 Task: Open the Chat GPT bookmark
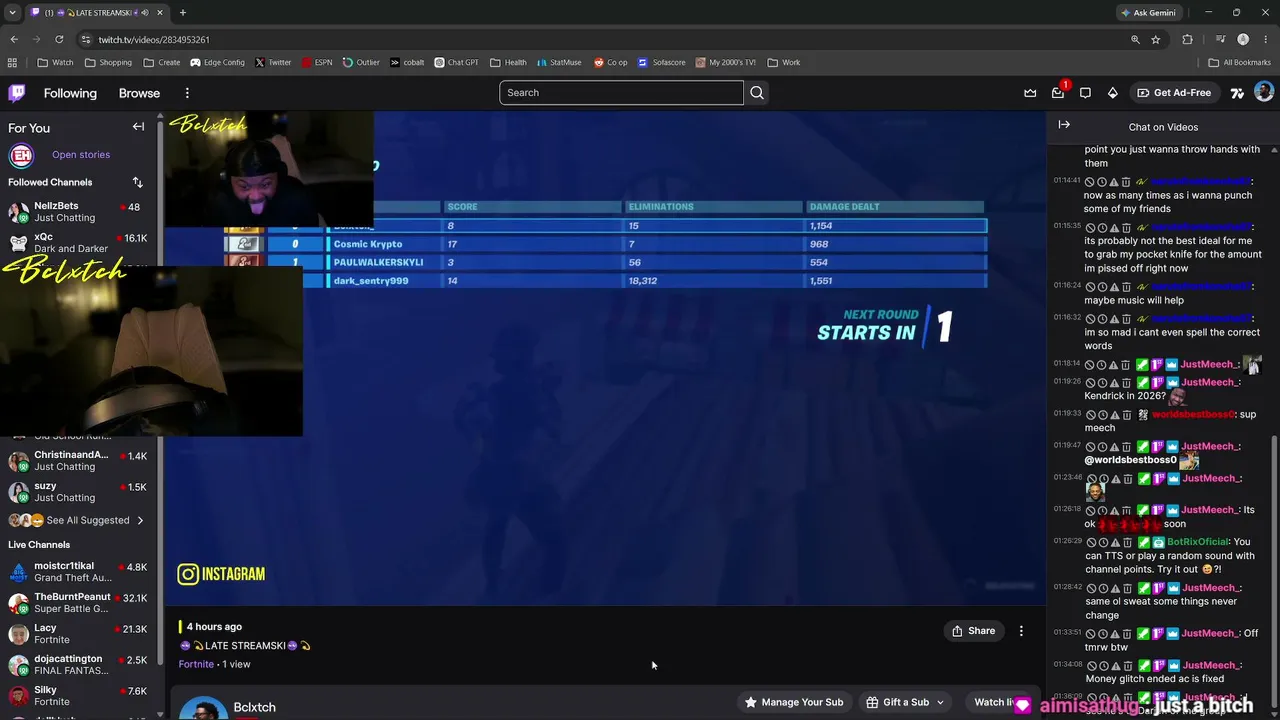click(456, 62)
